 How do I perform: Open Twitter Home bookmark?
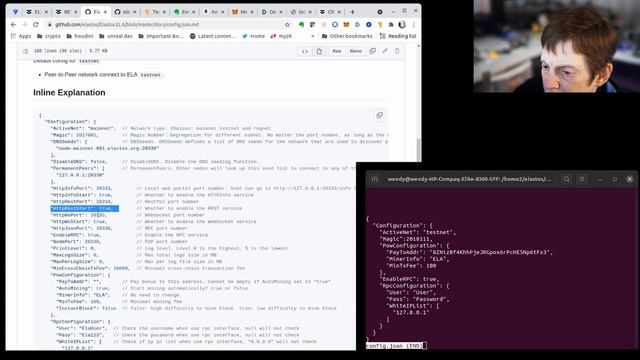pyautogui.click(x=253, y=36)
